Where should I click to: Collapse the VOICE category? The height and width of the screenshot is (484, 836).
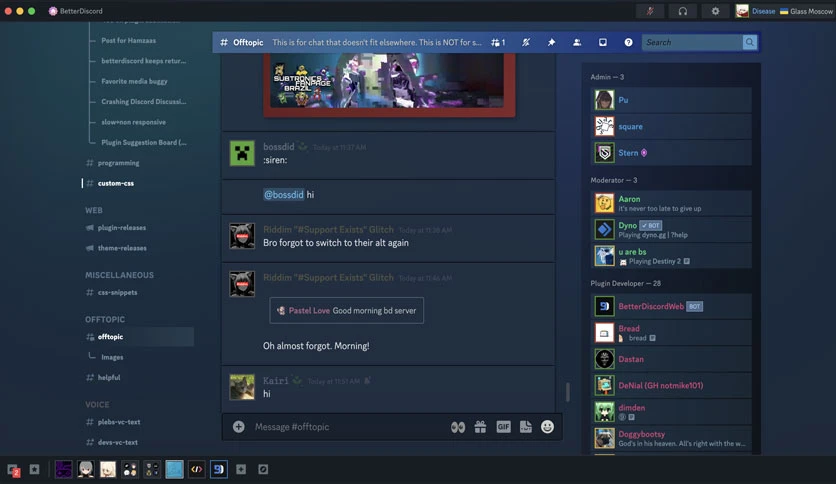[97, 405]
